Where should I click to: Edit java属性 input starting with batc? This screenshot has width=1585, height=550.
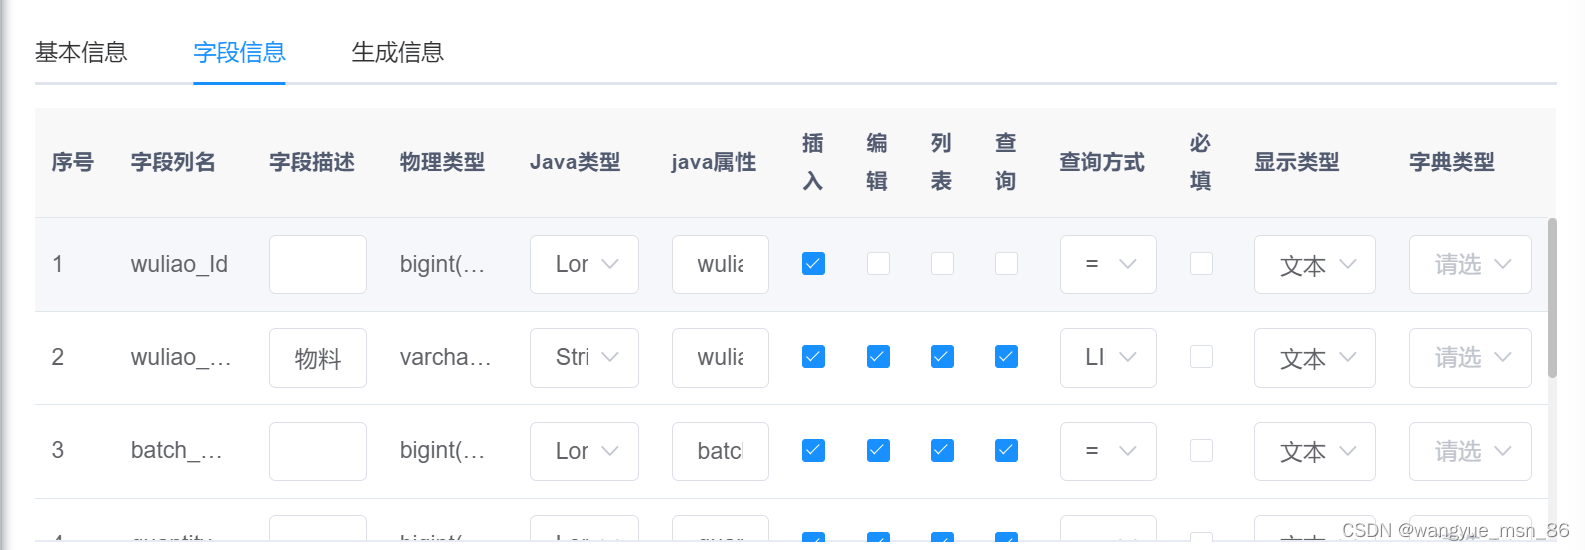tap(720, 451)
